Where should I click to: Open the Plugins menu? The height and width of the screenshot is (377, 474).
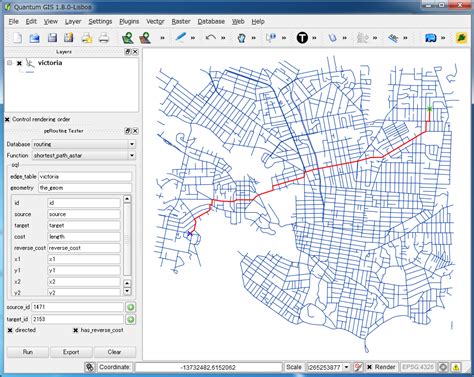(129, 22)
